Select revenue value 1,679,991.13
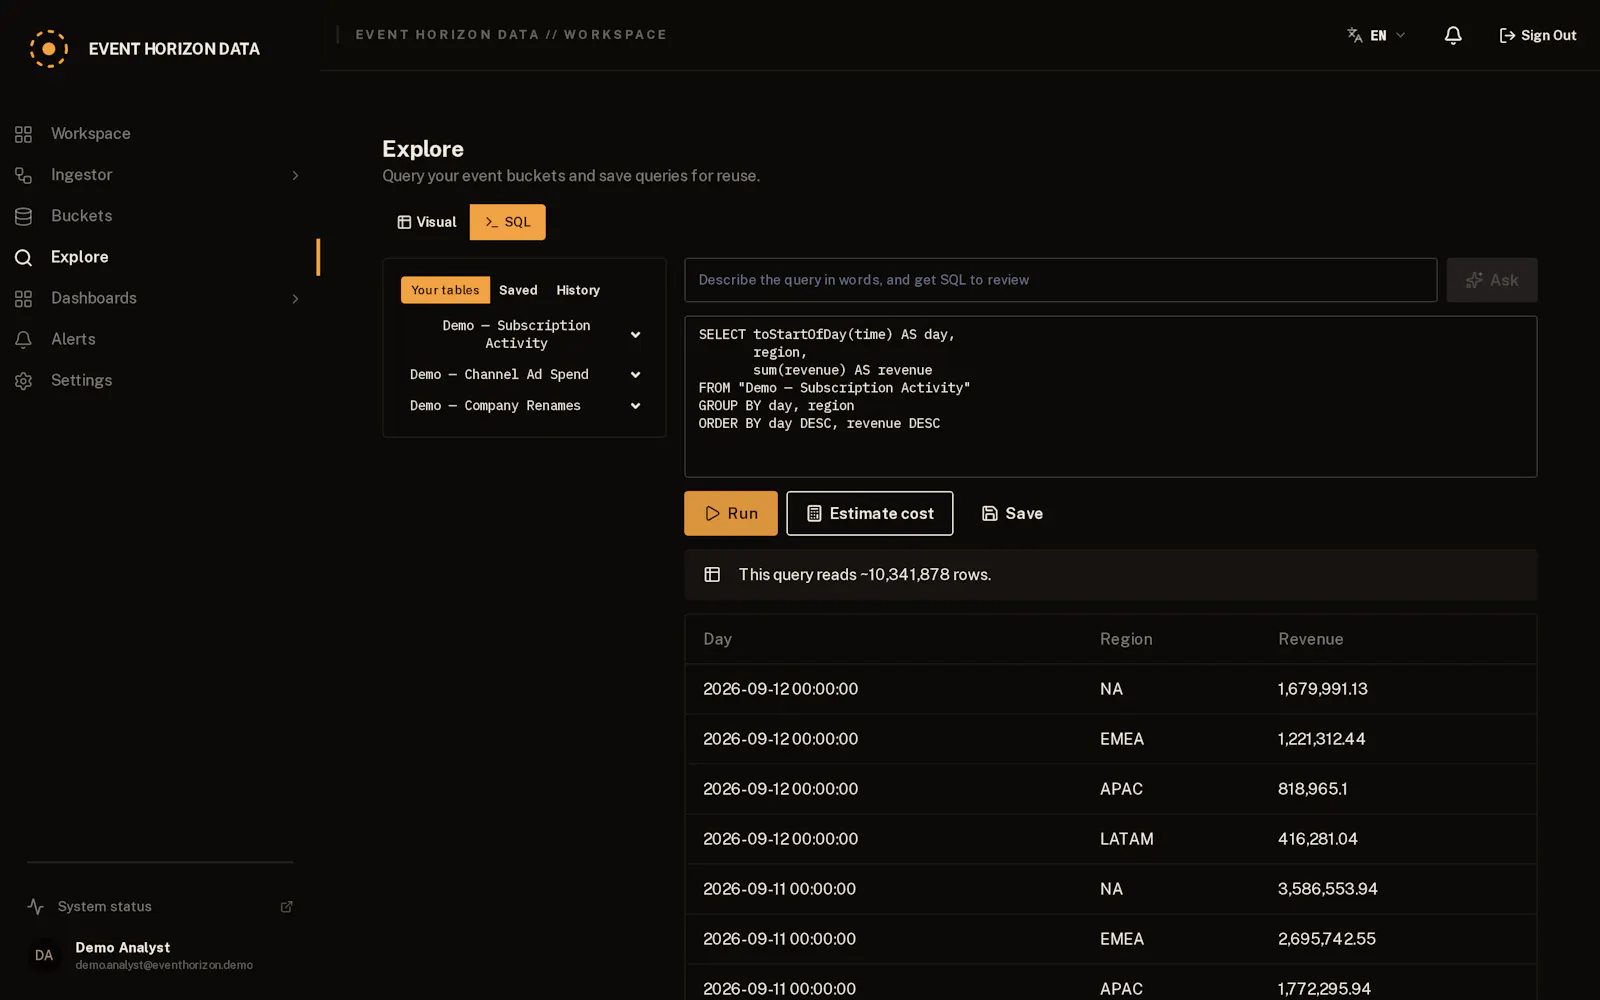 [1322, 689]
